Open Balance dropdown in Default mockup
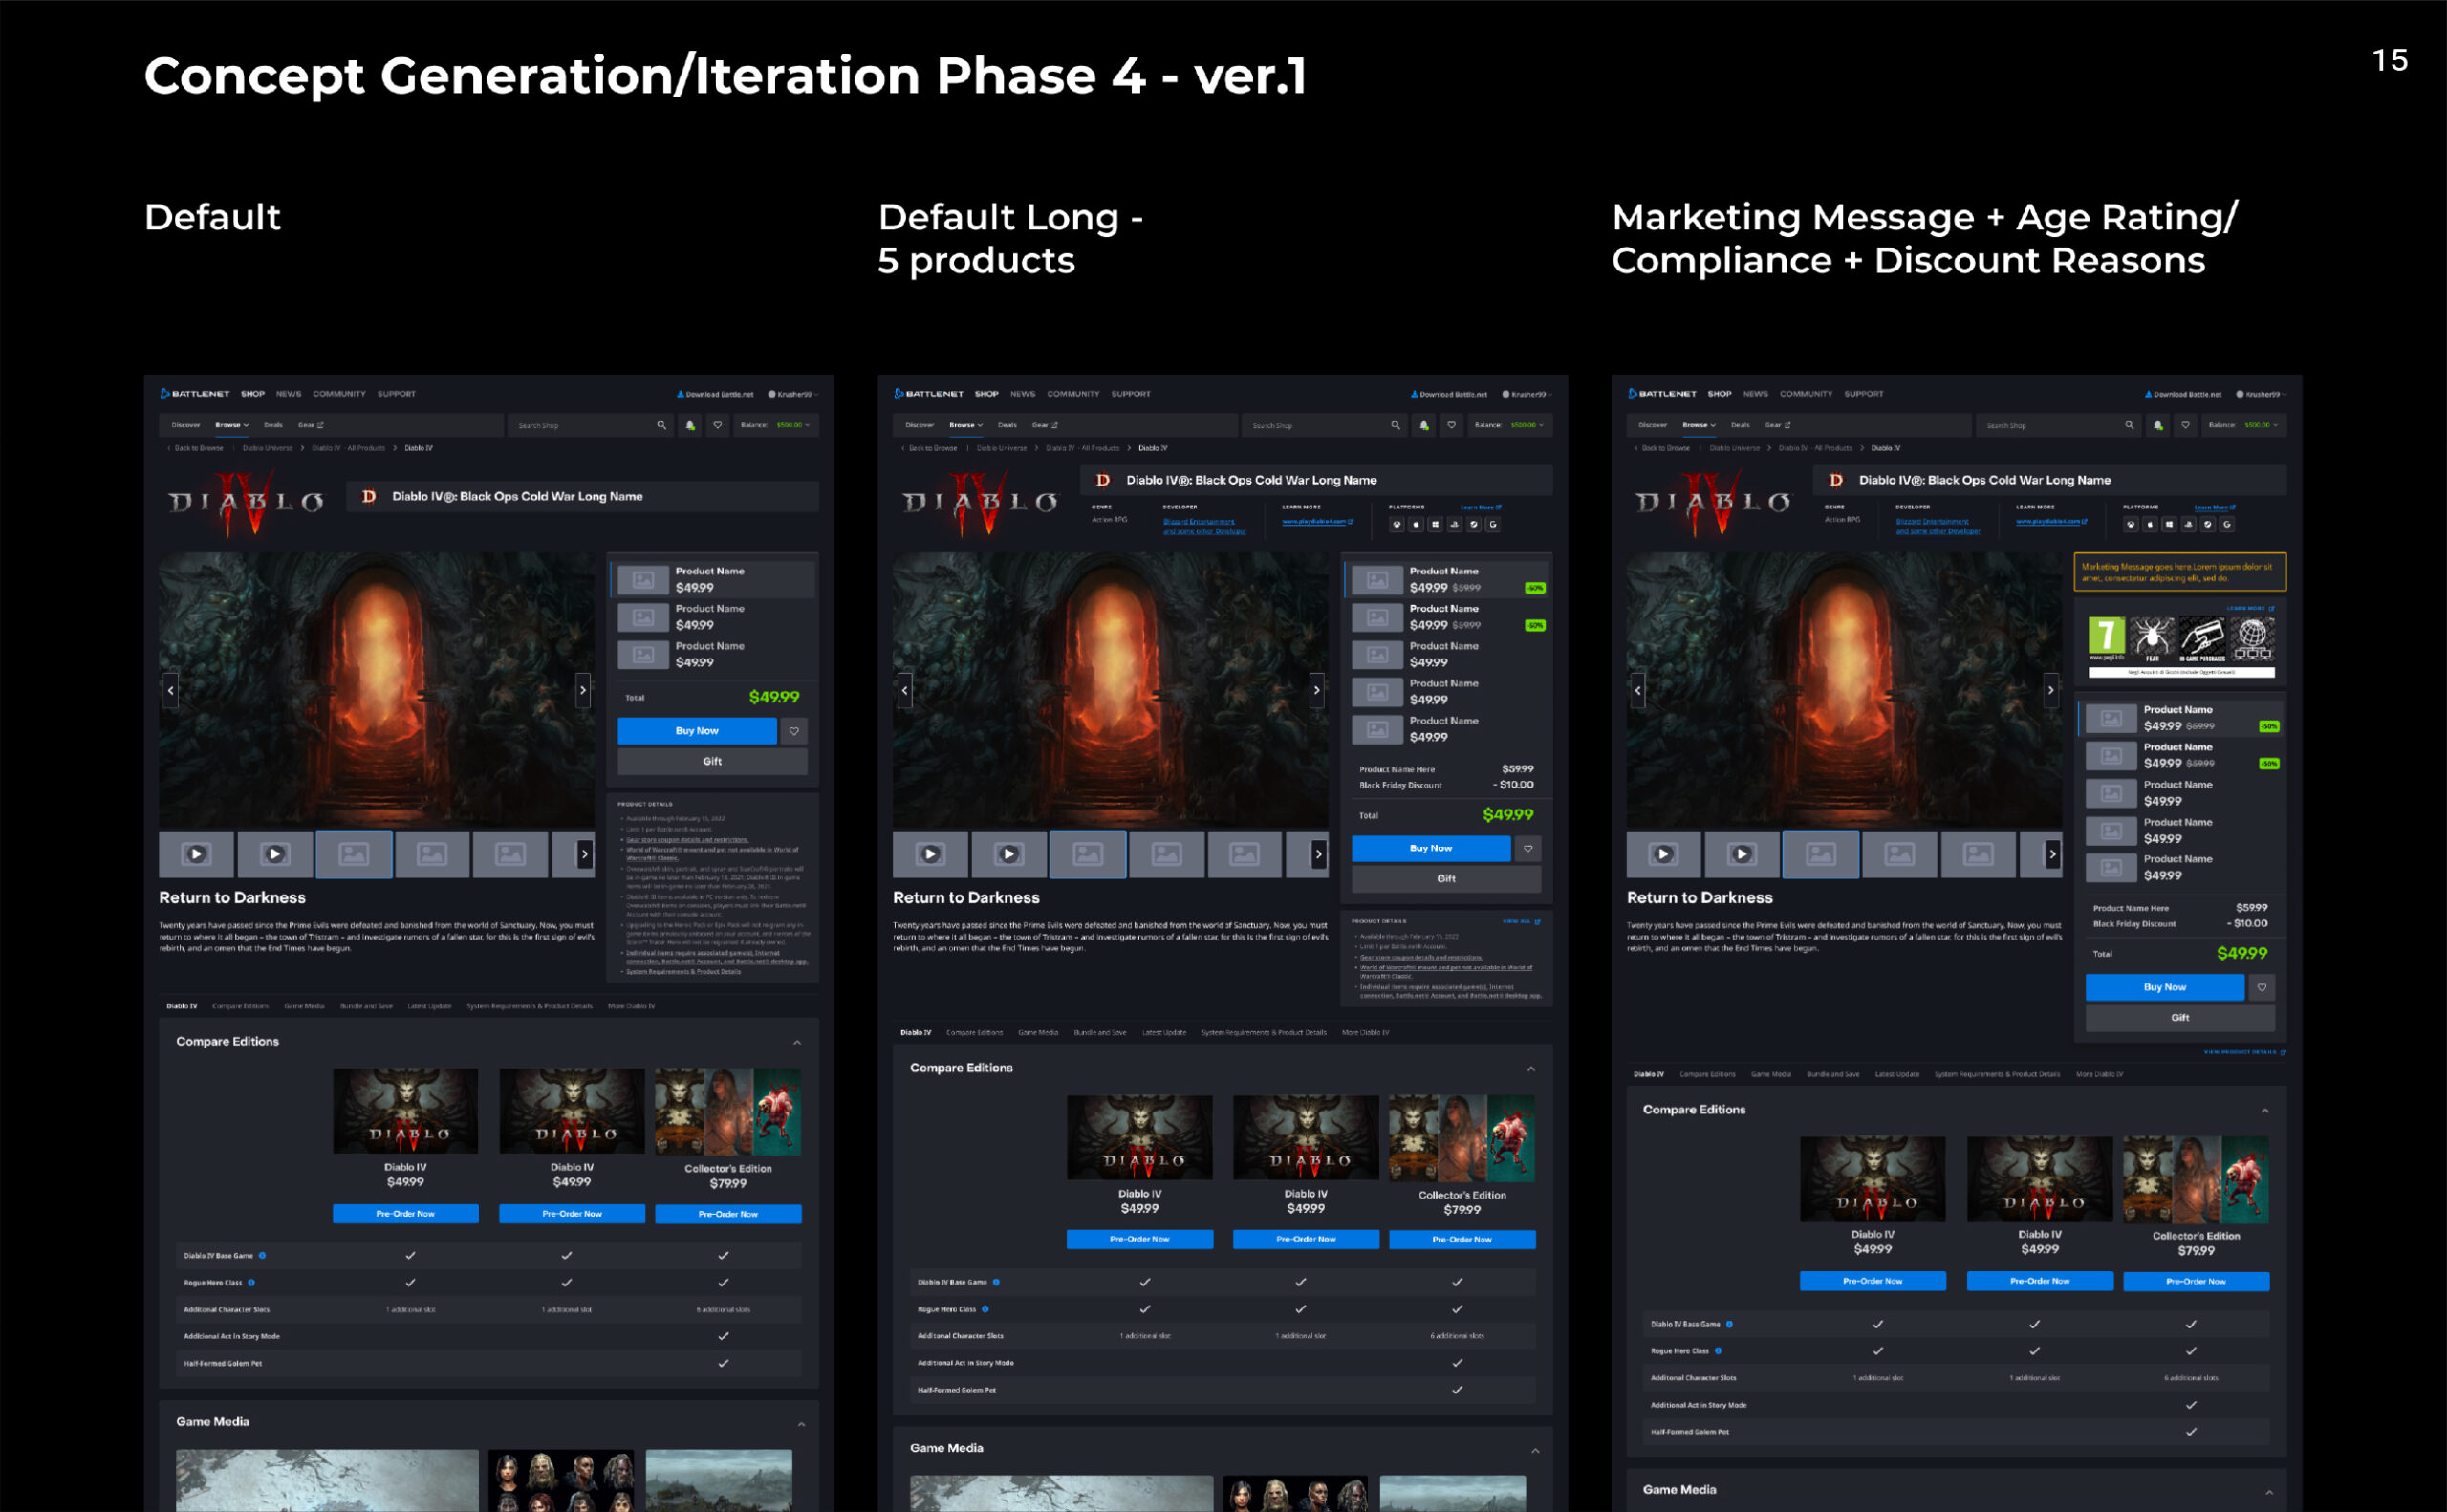 (775, 425)
